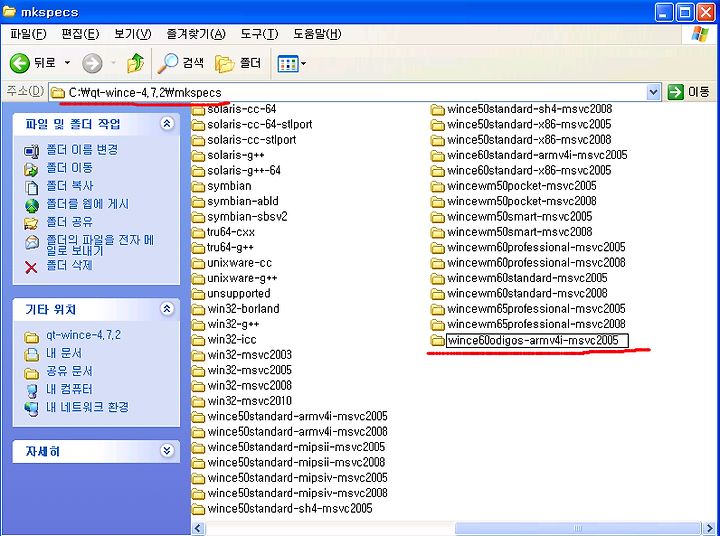Screen dimensions: 720x536
Task: Select the wince50standard-sh4-msvc2005 folder icon
Action: point(198,509)
